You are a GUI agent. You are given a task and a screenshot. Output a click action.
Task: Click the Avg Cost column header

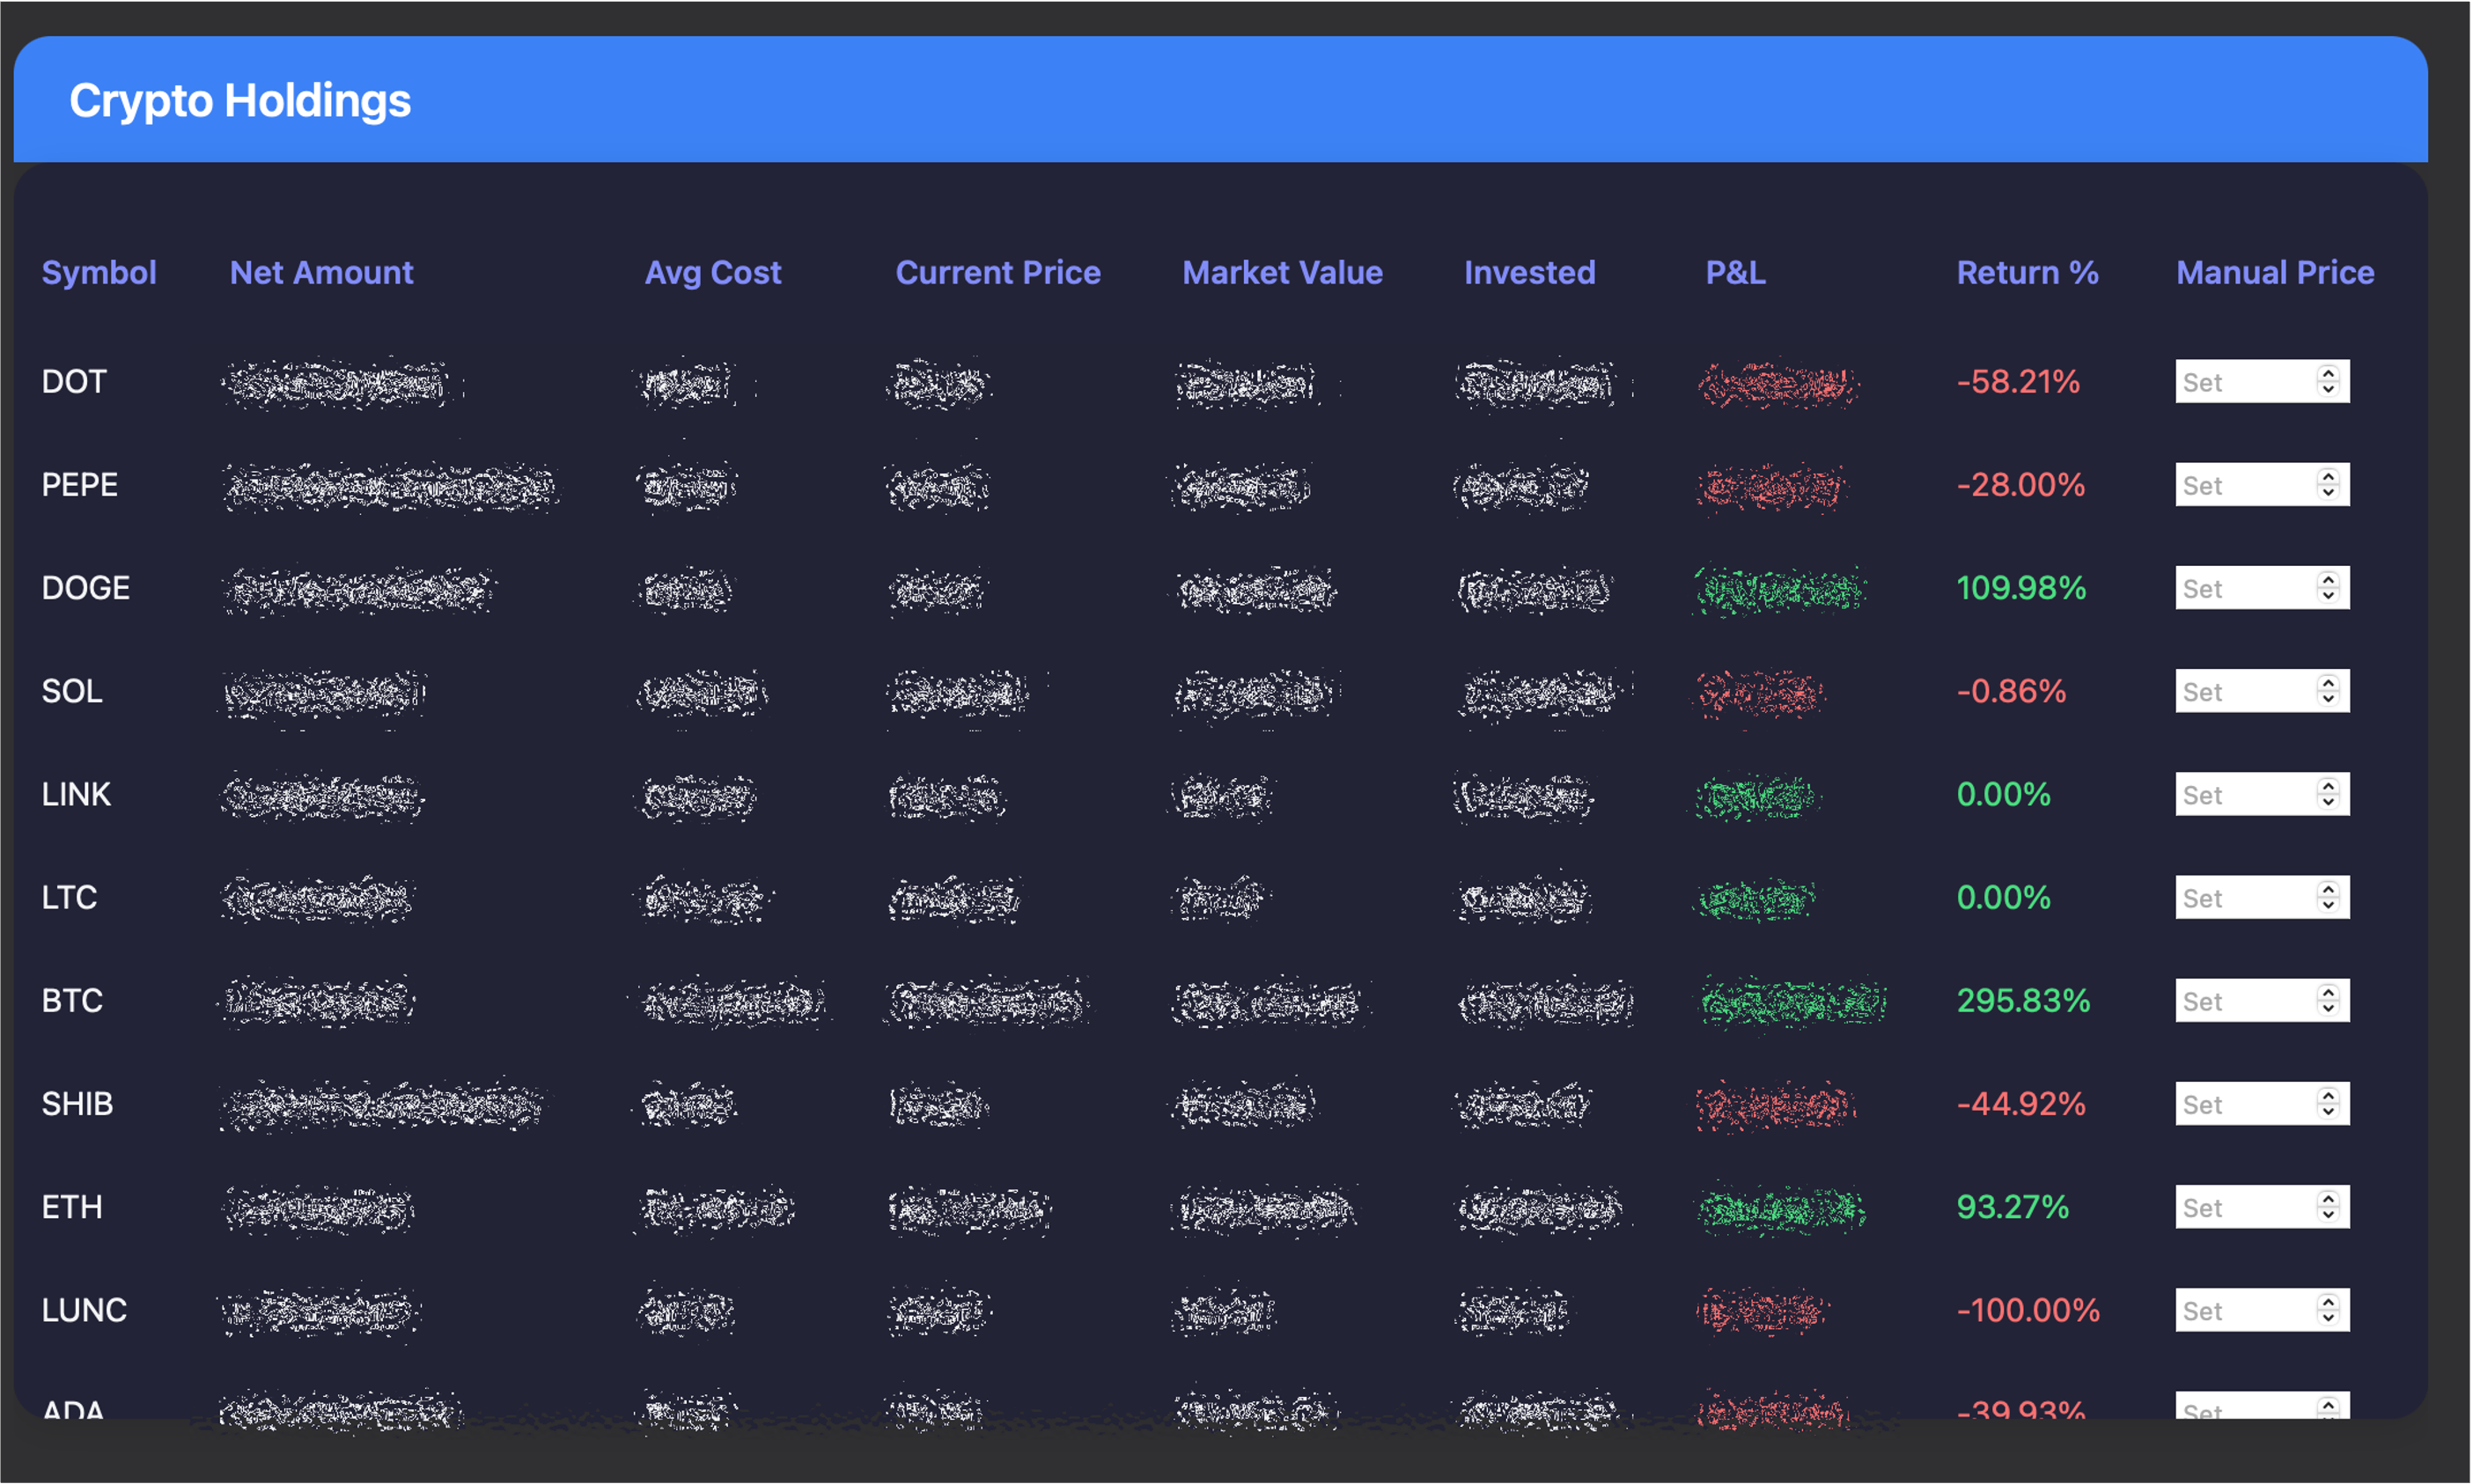pos(712,272)
